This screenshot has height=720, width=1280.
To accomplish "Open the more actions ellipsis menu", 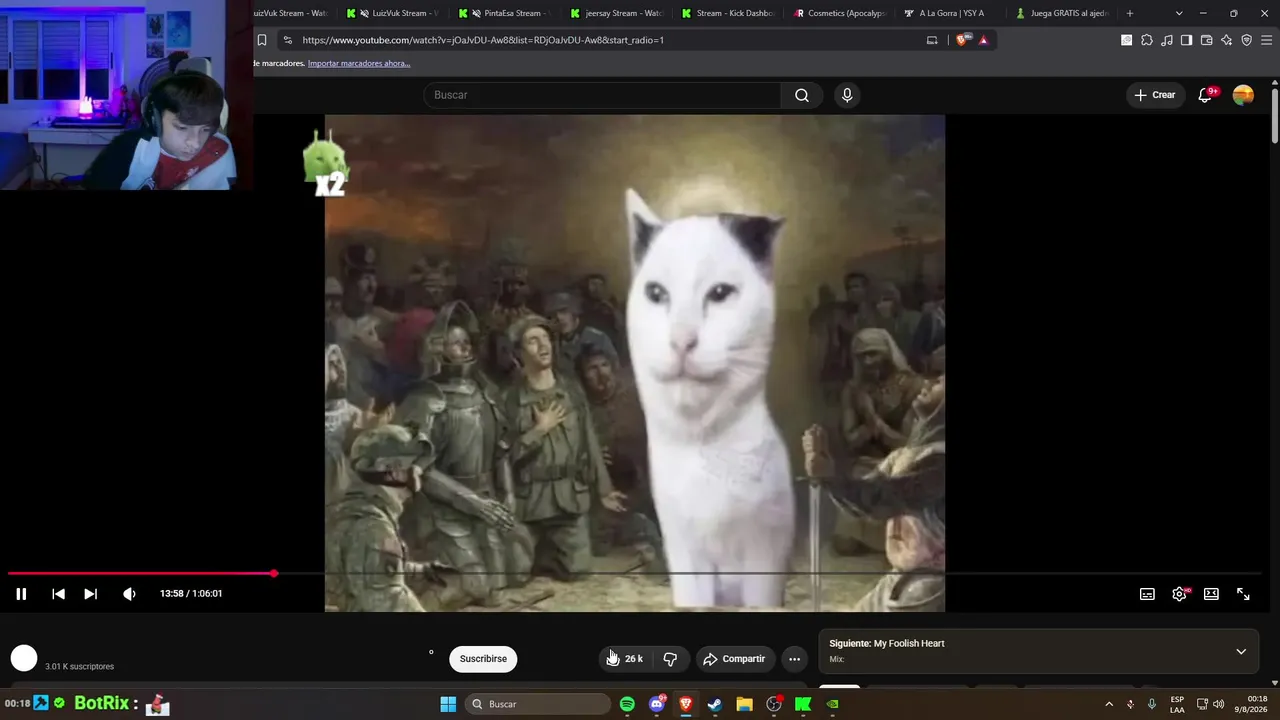I will 794,659.
